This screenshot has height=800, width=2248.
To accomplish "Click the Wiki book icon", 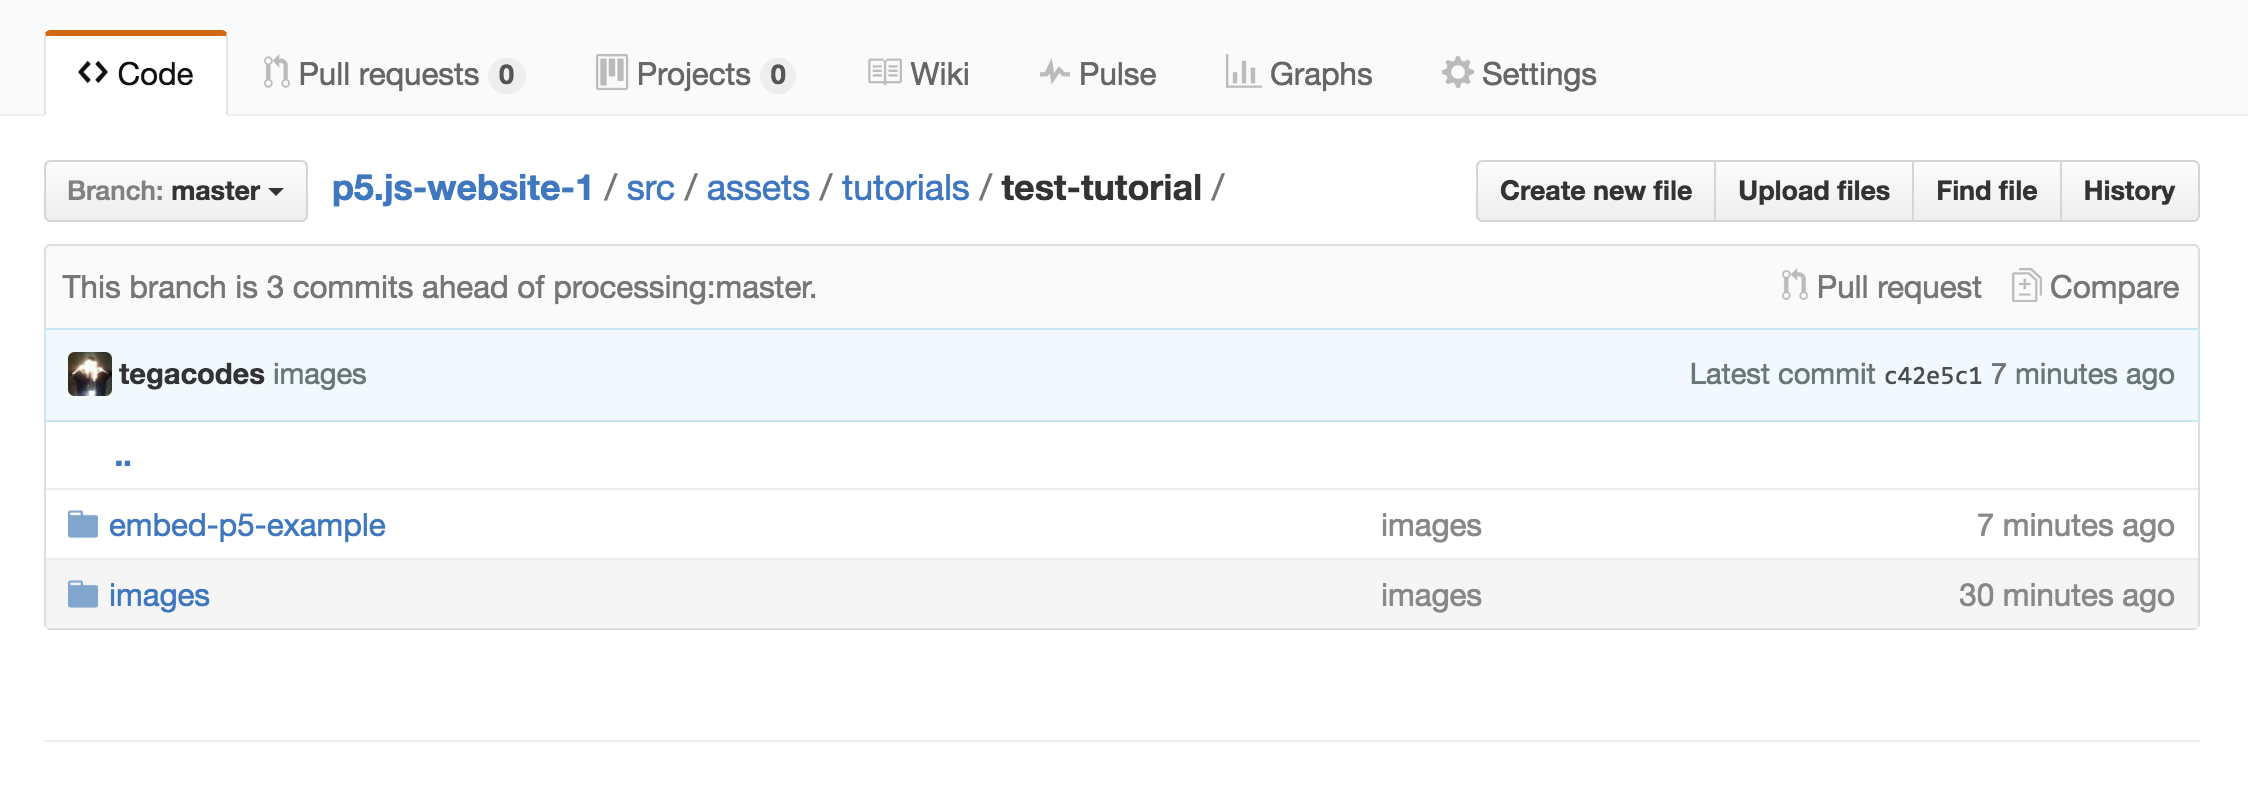I will coord(884,73).
